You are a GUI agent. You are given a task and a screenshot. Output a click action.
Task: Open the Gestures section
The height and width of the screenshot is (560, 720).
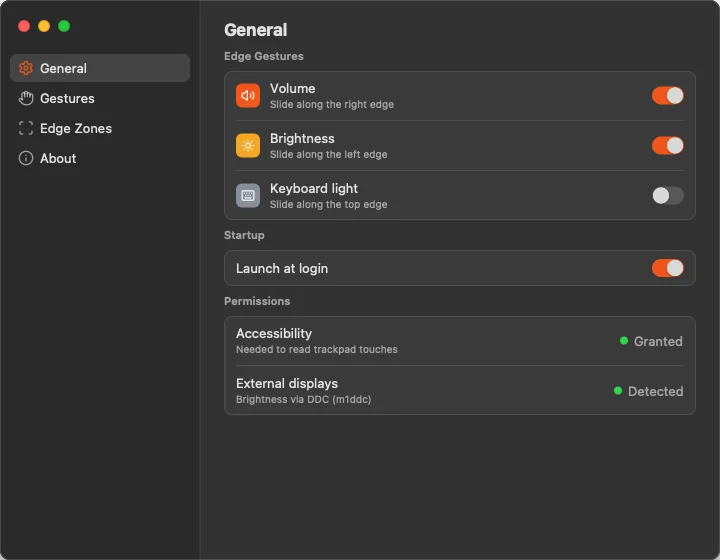point(100,98)
